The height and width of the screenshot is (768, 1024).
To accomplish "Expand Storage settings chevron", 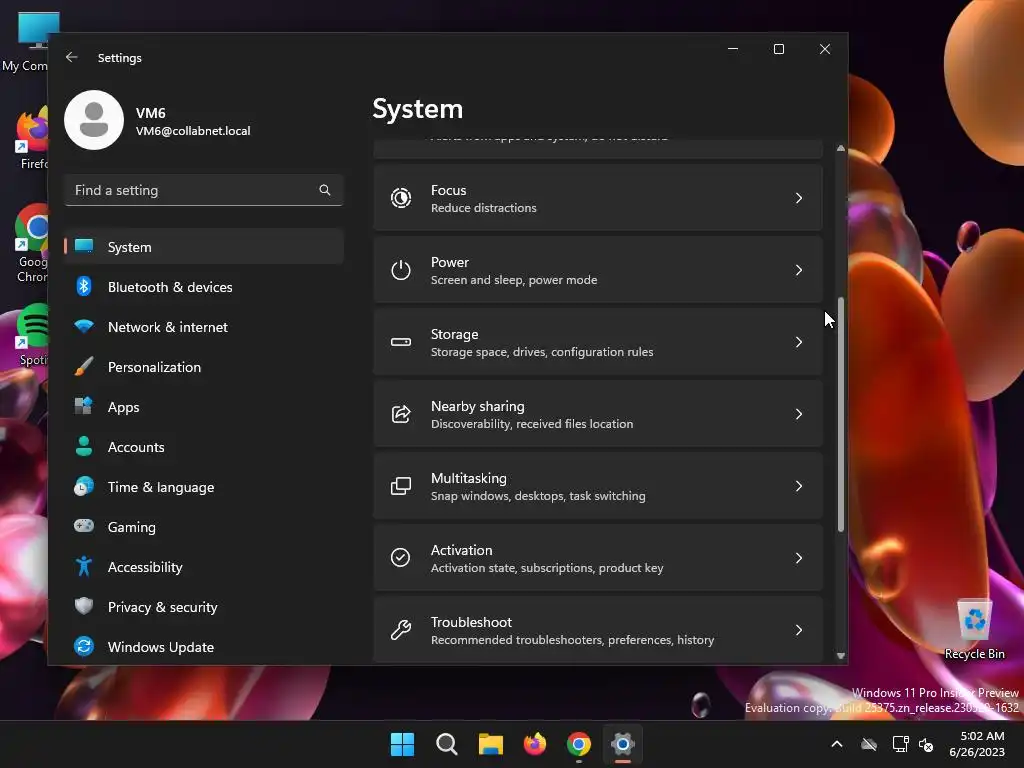I will (799, 342).
